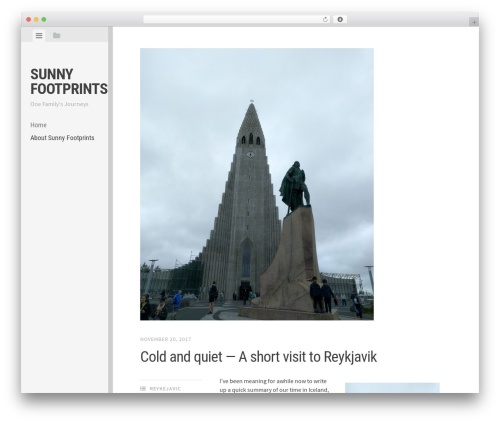Open the About Sunny Footprints page
This screenshot has height=423, width=500.
click(62, 138)
